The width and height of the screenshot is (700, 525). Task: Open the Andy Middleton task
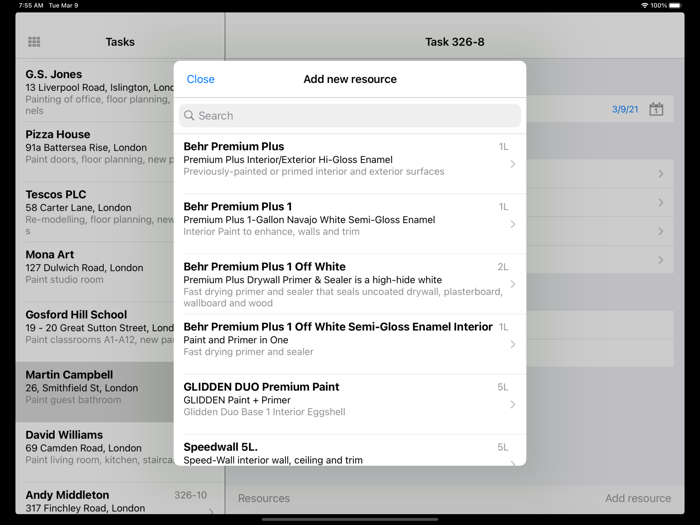pos(120,499)
